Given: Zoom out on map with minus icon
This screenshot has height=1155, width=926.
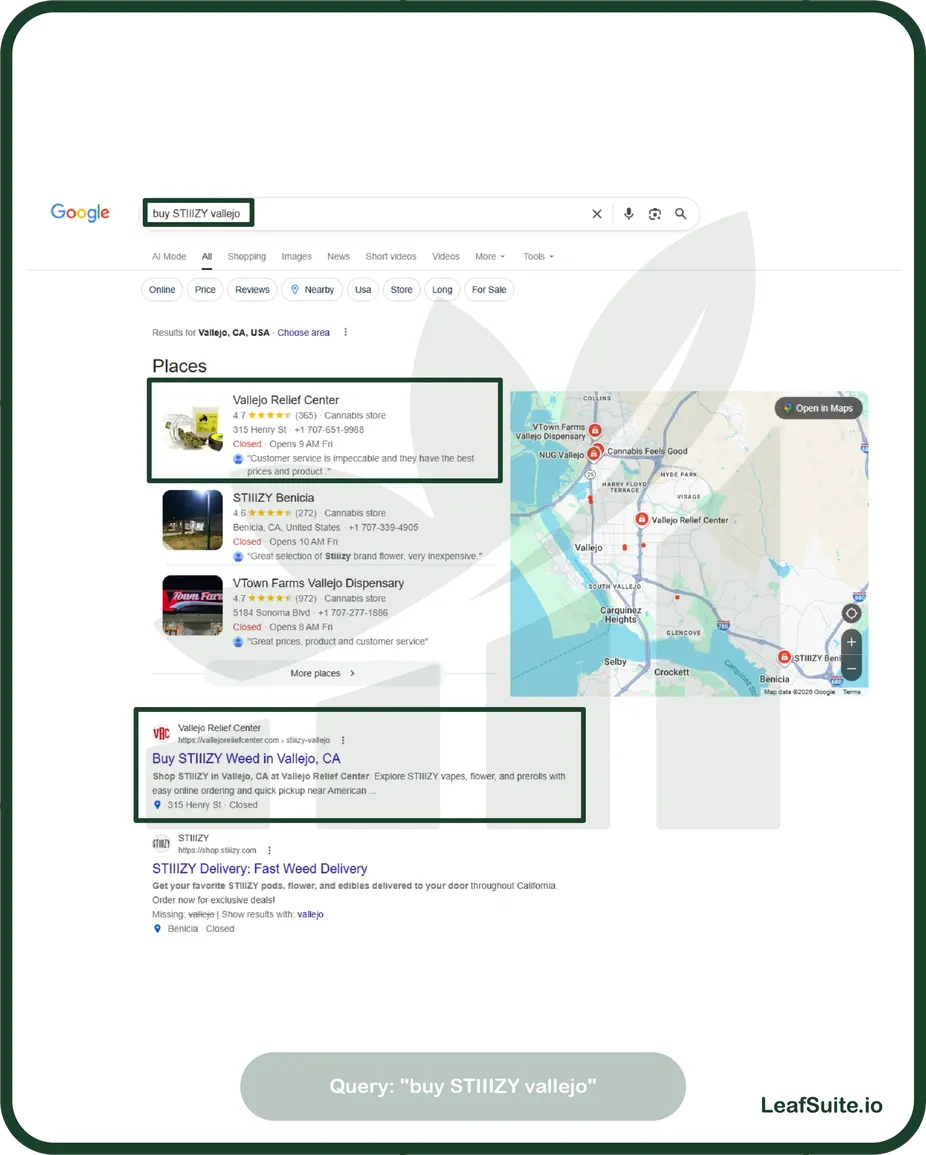Looking at the screenshot, I should tap(851, 667).
